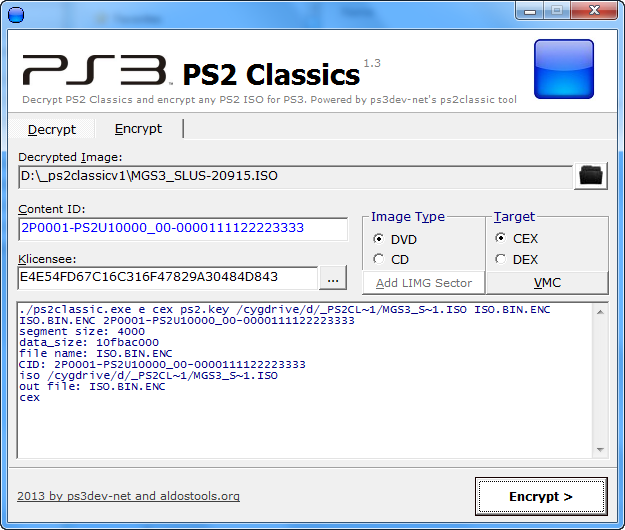Open ps3dev-net and aldostools.org link
Screen dimensions: 625x530
click(128, 496)
